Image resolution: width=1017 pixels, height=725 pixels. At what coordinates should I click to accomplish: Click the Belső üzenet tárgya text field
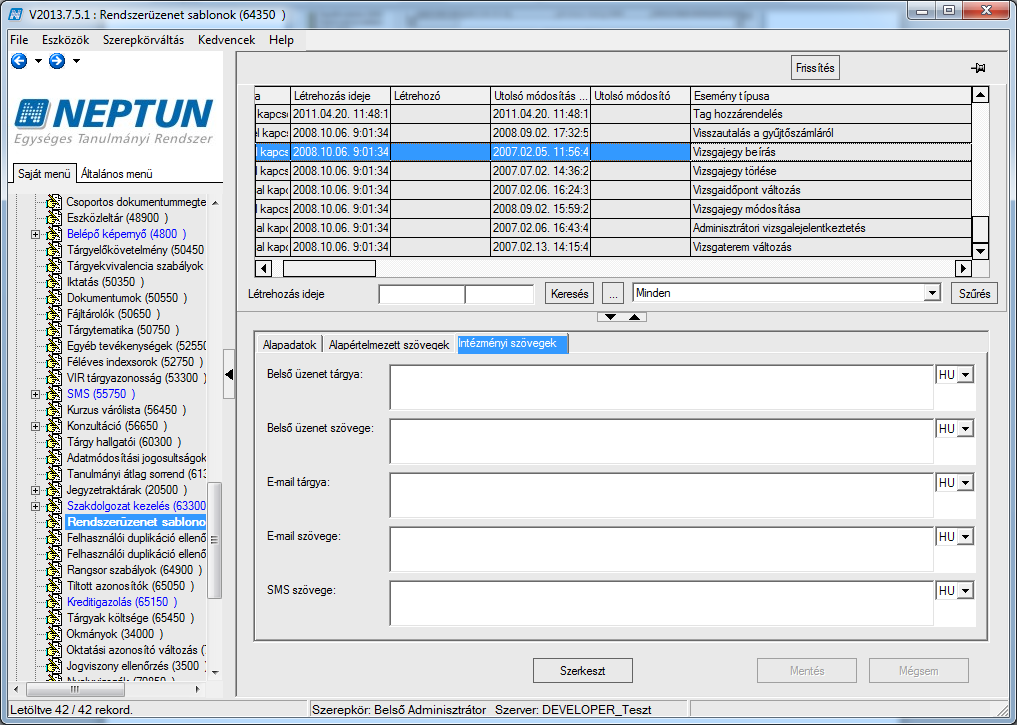(x=662, y=388)
